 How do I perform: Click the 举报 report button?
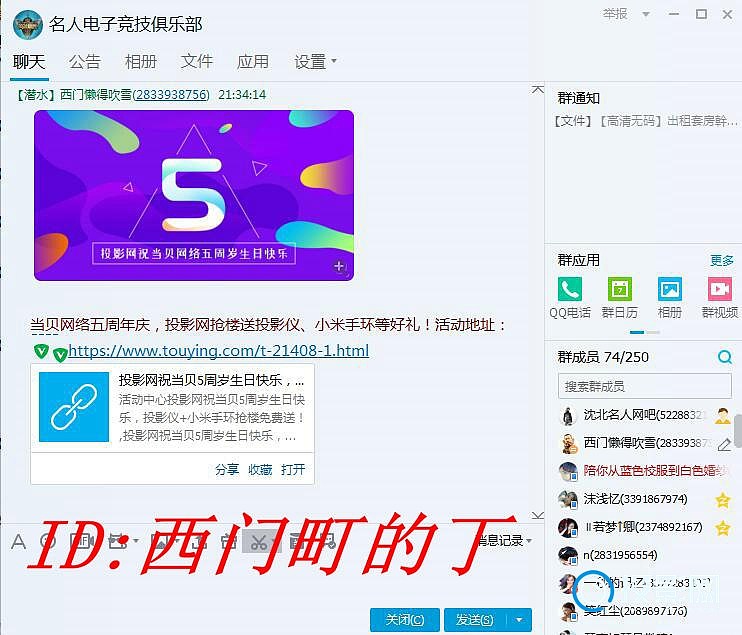point(615,14)
